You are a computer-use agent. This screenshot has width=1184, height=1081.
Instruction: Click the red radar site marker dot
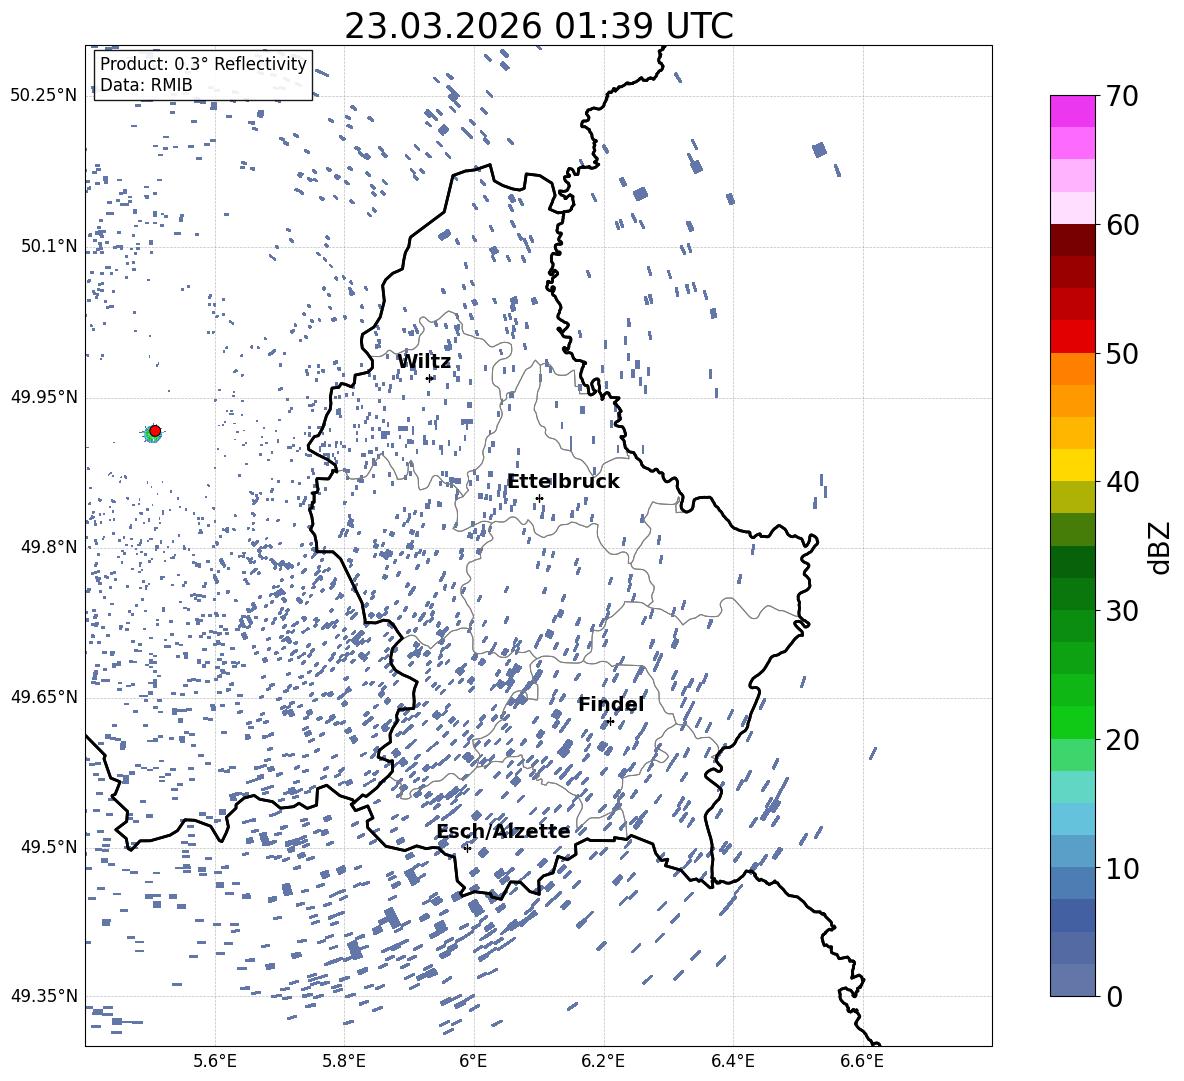(155, 431)
